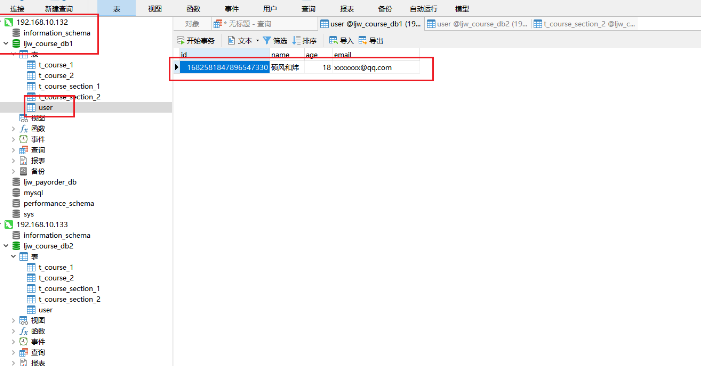Collapse the ljw_course_db1 database node
This screenshot has height=366, width=701.
click(x=6, y=43)
